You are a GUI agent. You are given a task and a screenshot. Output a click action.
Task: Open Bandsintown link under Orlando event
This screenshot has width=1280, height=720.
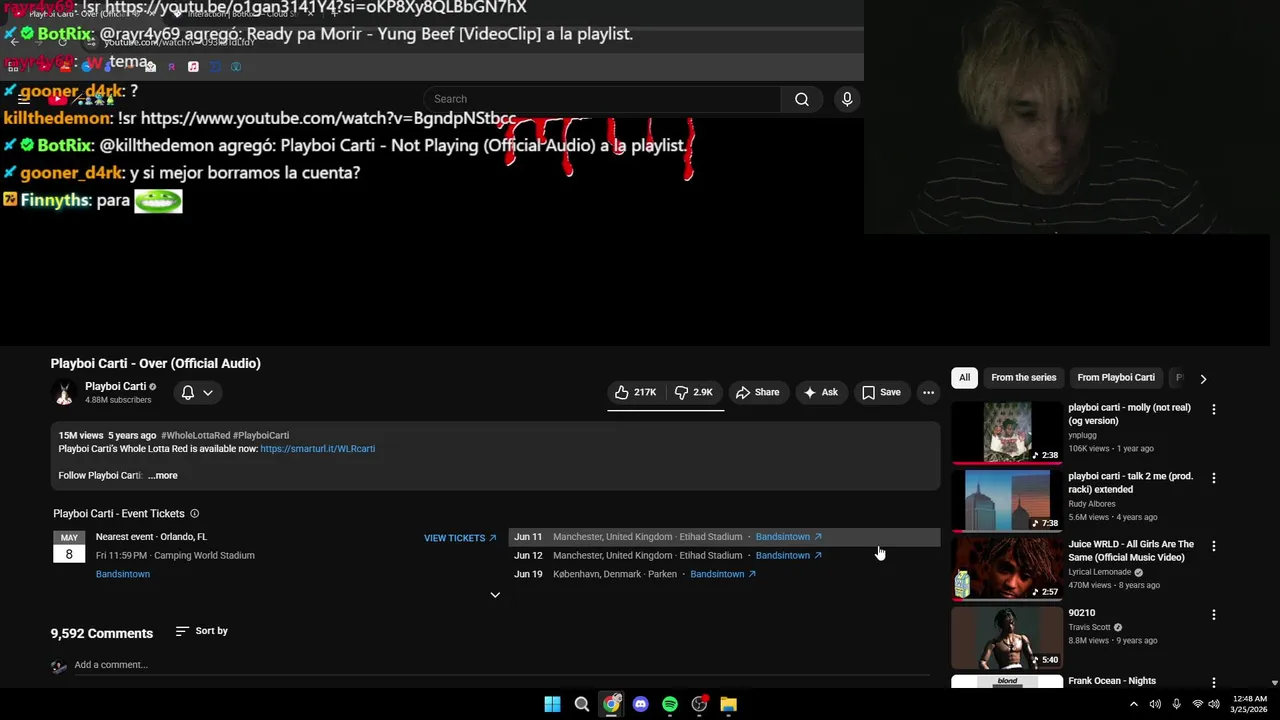[x=123, y=574]
